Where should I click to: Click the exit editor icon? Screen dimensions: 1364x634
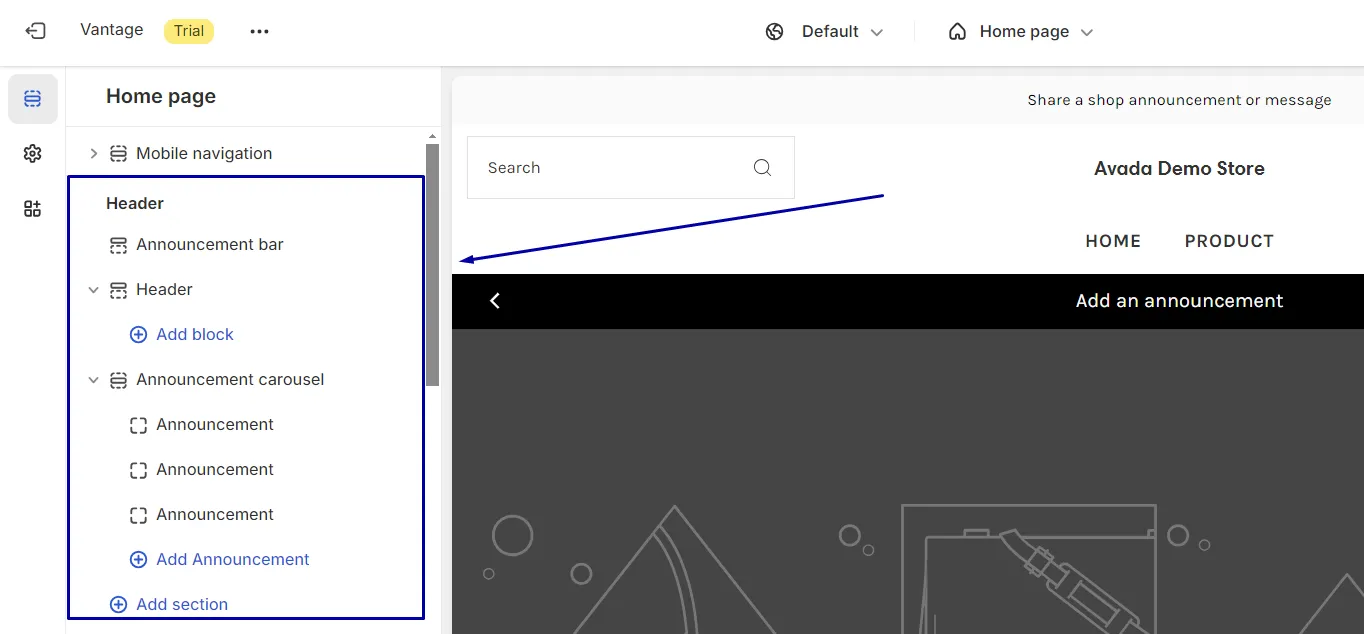tap(35, 31)
